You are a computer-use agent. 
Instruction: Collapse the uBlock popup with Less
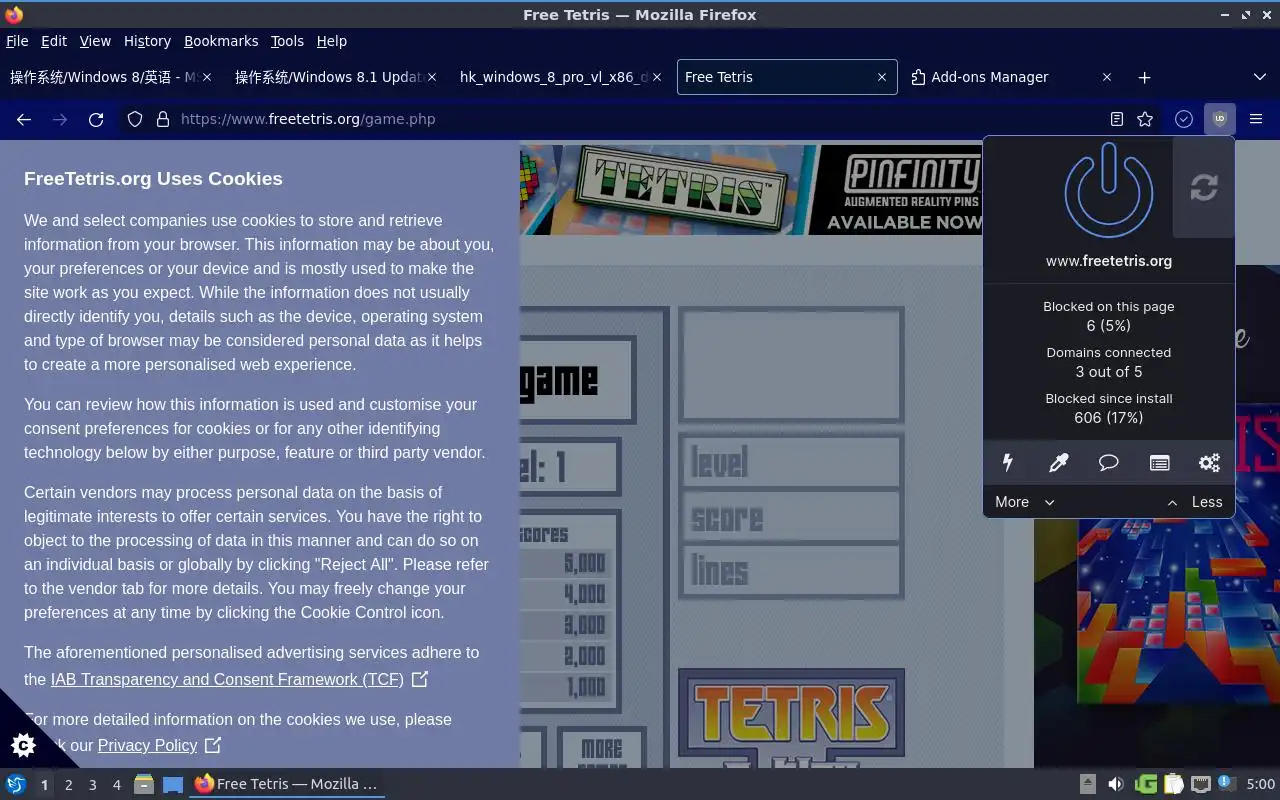(1195, 502)
